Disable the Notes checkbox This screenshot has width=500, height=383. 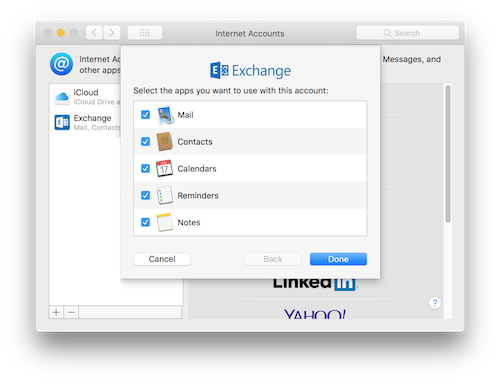tap(145, 222)
